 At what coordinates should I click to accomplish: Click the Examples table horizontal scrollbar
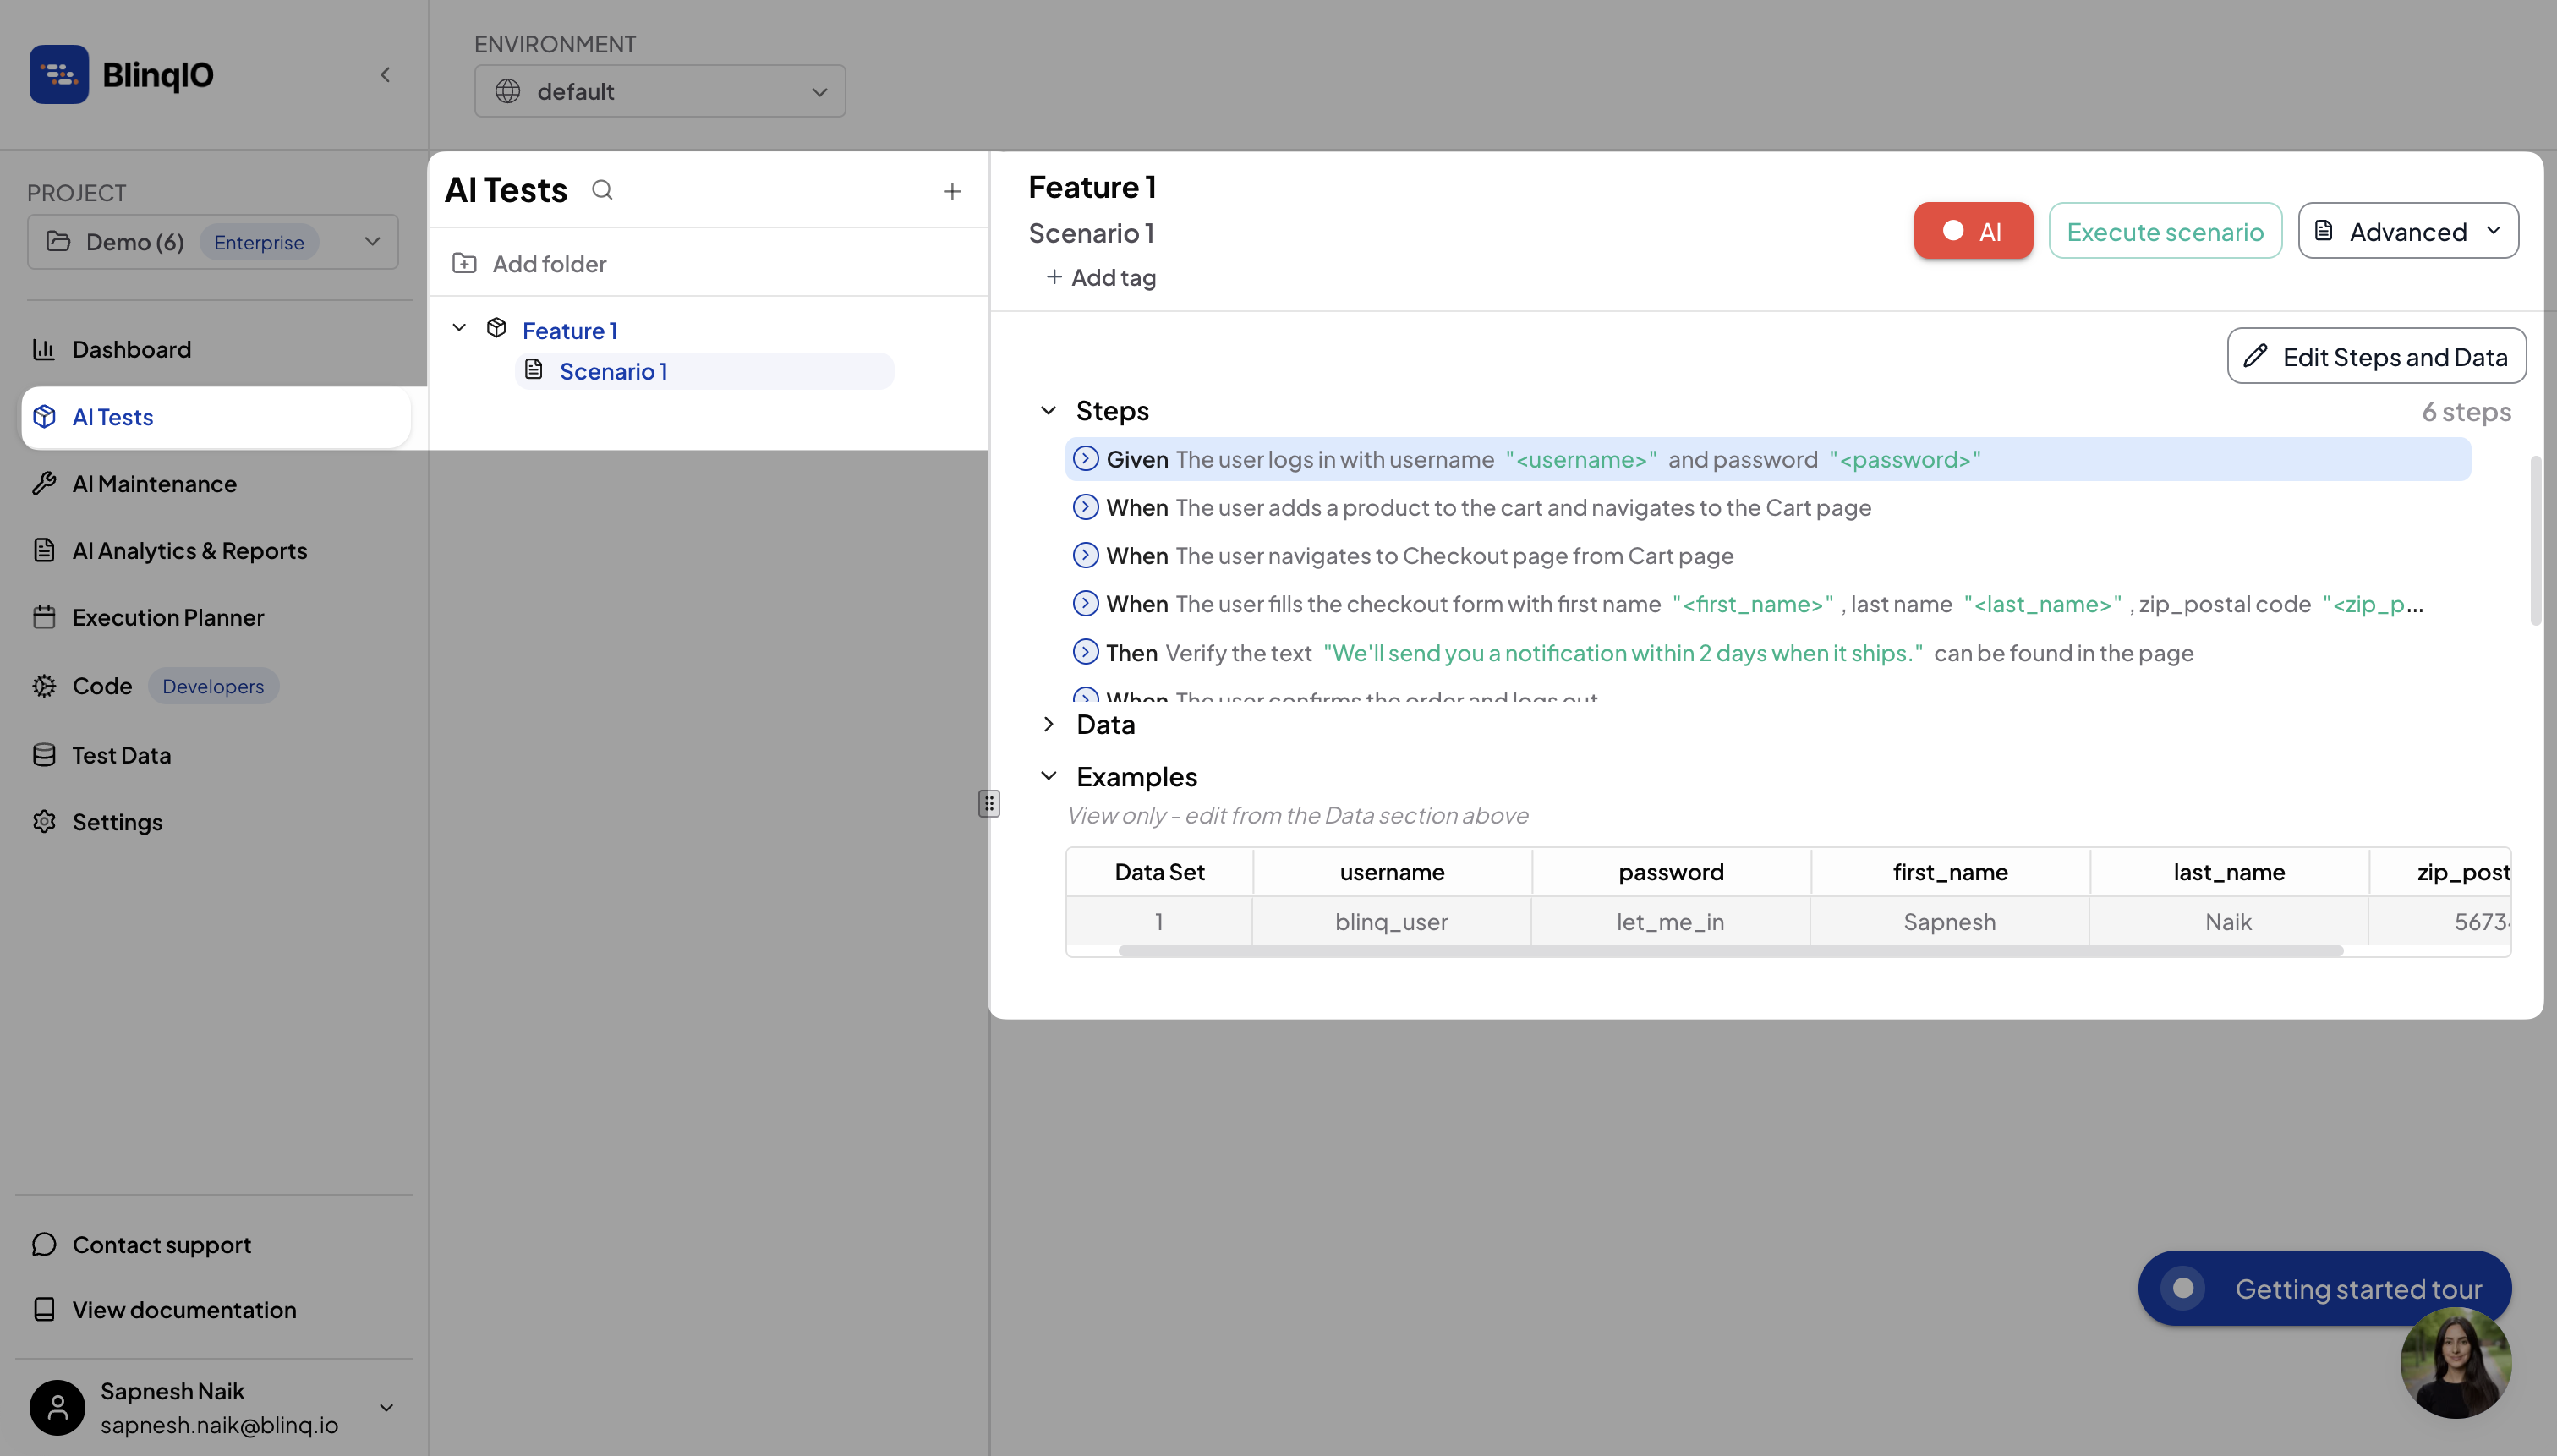[1730, 950]
